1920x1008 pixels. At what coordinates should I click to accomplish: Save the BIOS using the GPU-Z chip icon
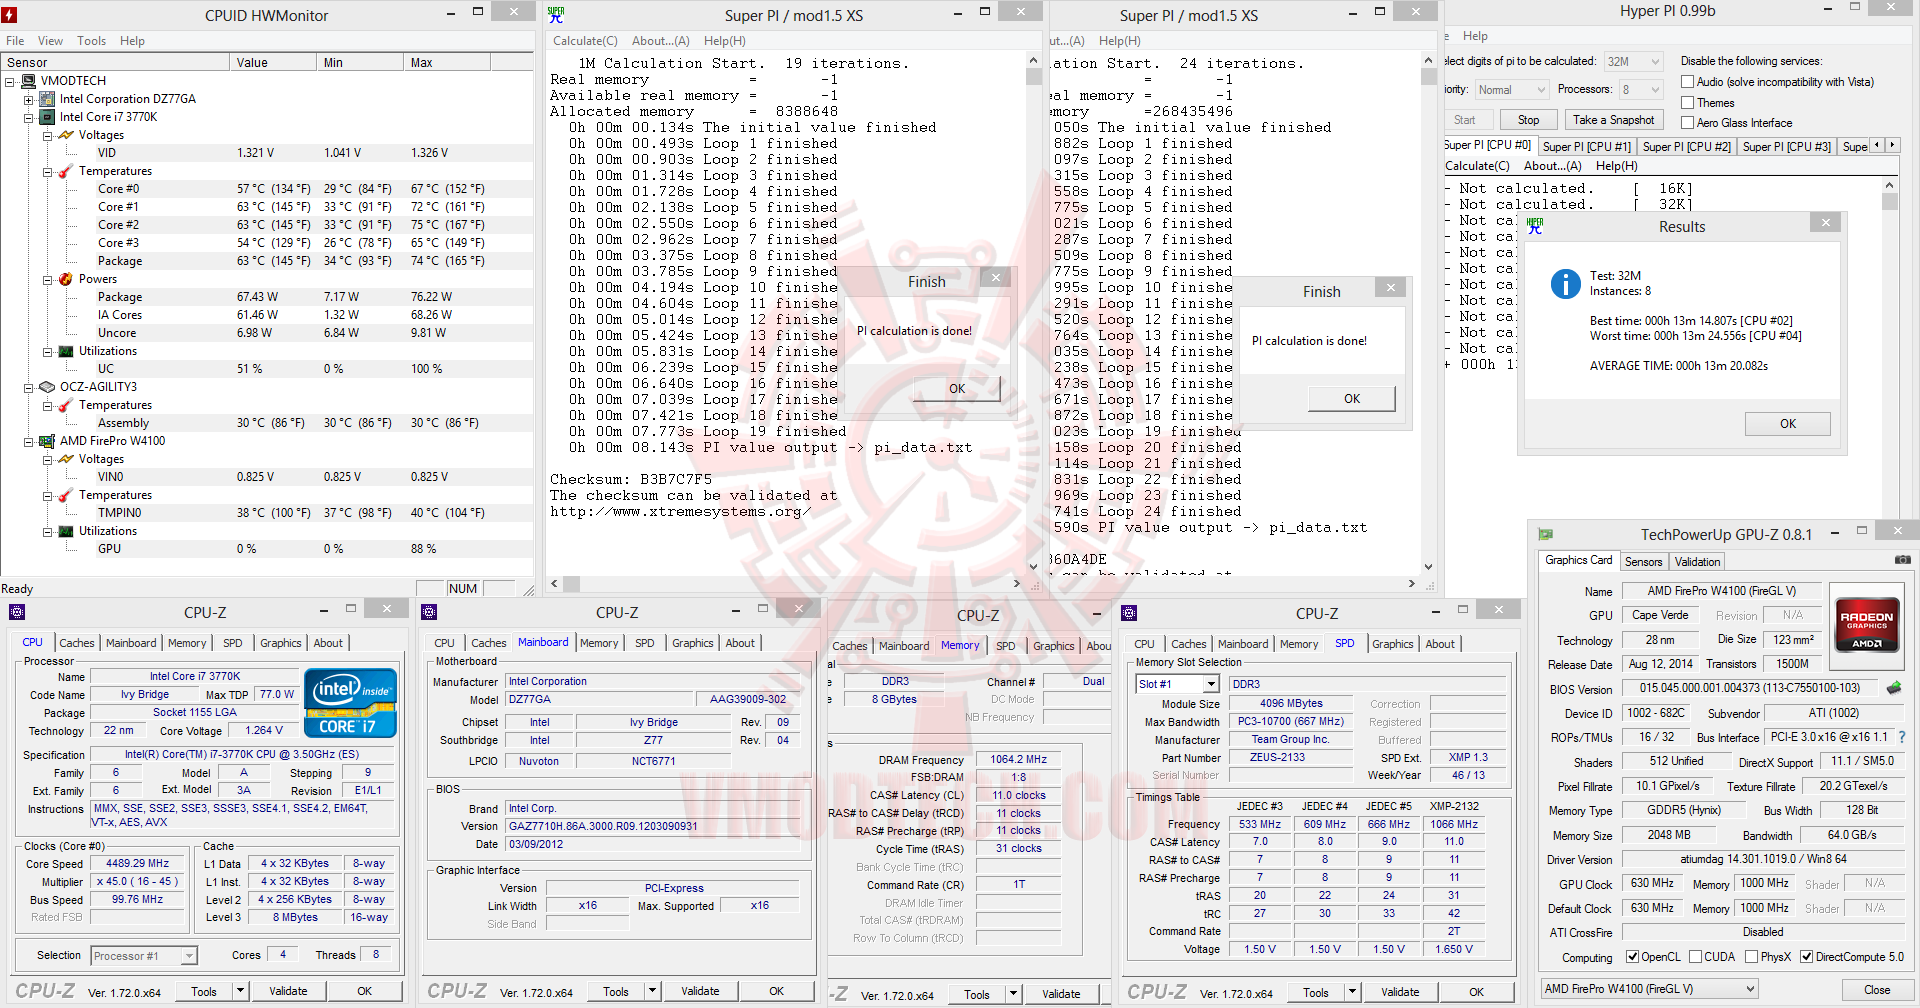tap(1893, 688)
